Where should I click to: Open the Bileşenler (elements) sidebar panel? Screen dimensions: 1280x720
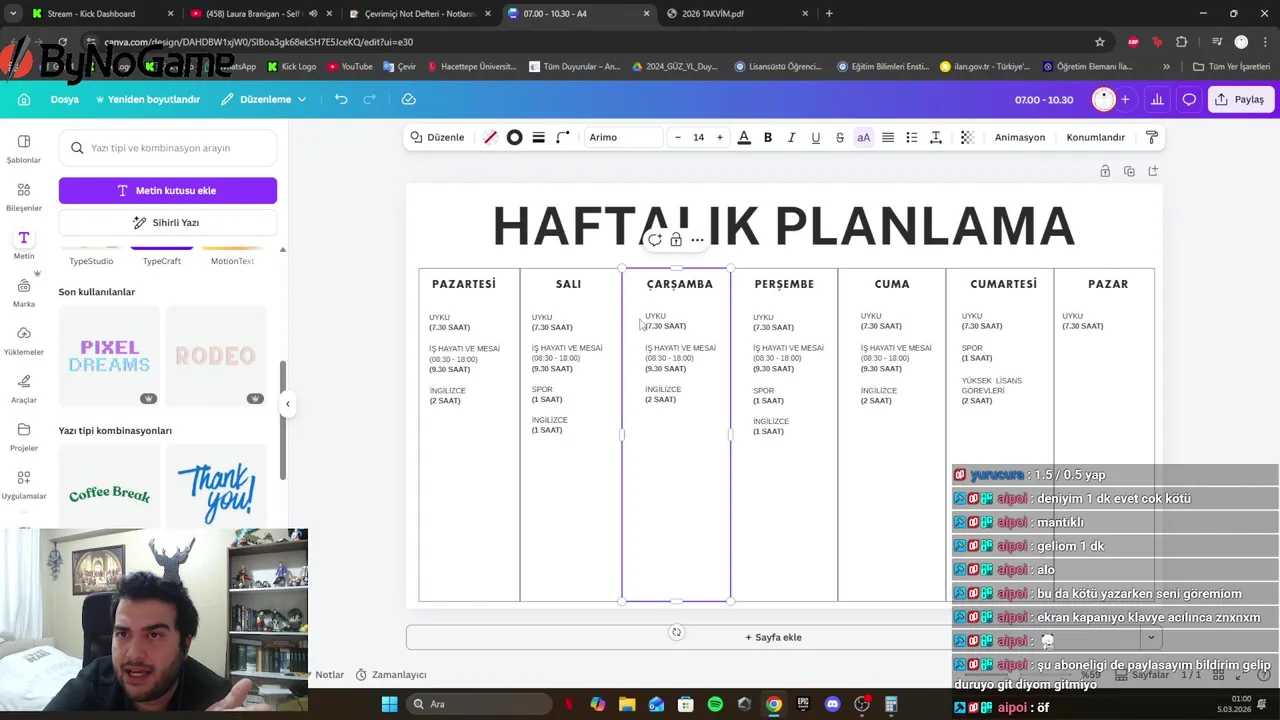pos(24,197)
